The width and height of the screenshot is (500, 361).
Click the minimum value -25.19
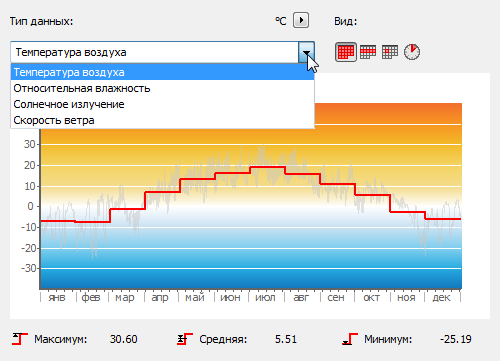click(x=456, y=339)
